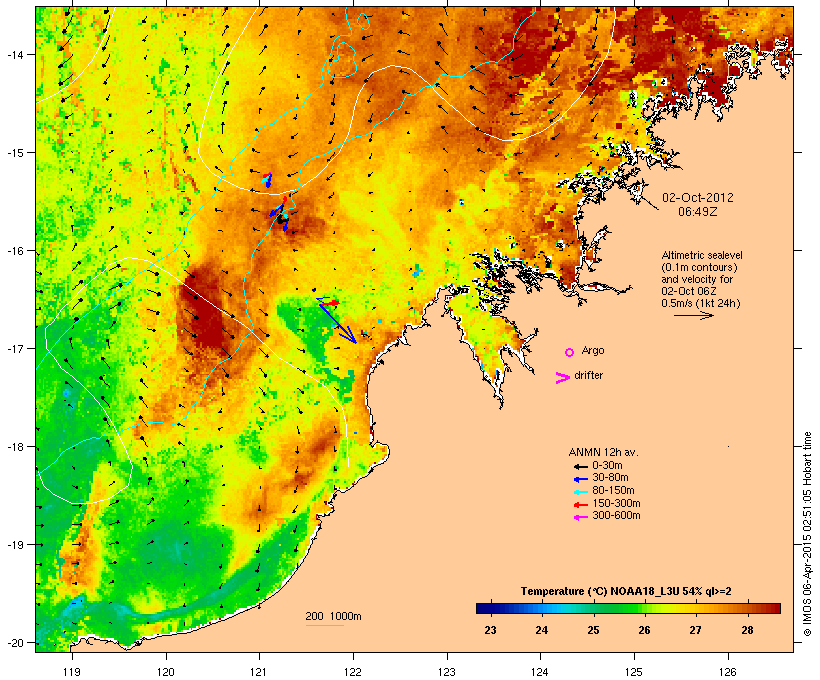This screenshot has width=820, height=680.
Task: Click the latitude axis label -16
Action: 14,251
